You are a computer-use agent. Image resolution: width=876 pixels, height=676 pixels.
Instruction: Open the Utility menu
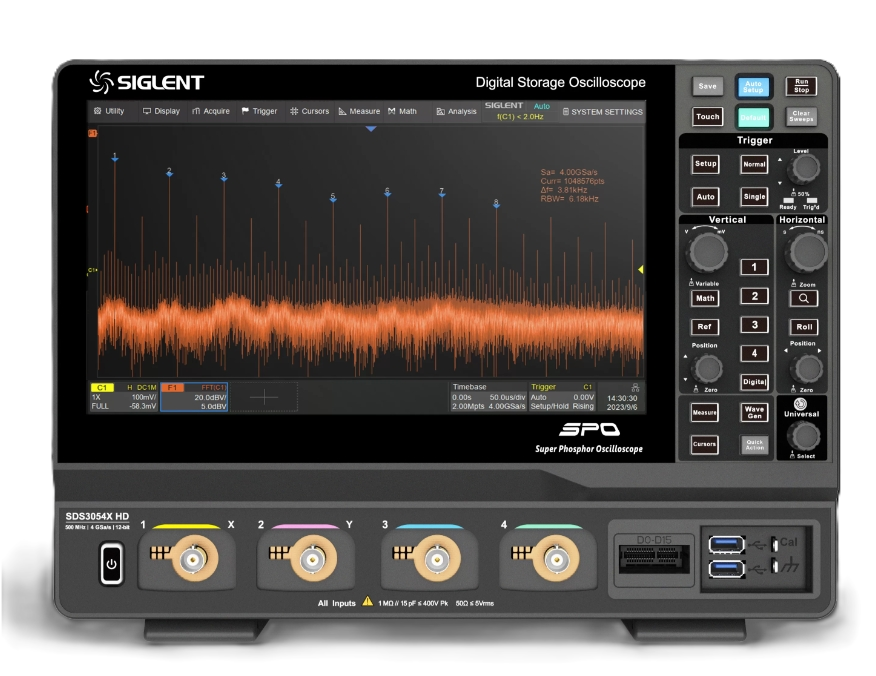point(109,111)
